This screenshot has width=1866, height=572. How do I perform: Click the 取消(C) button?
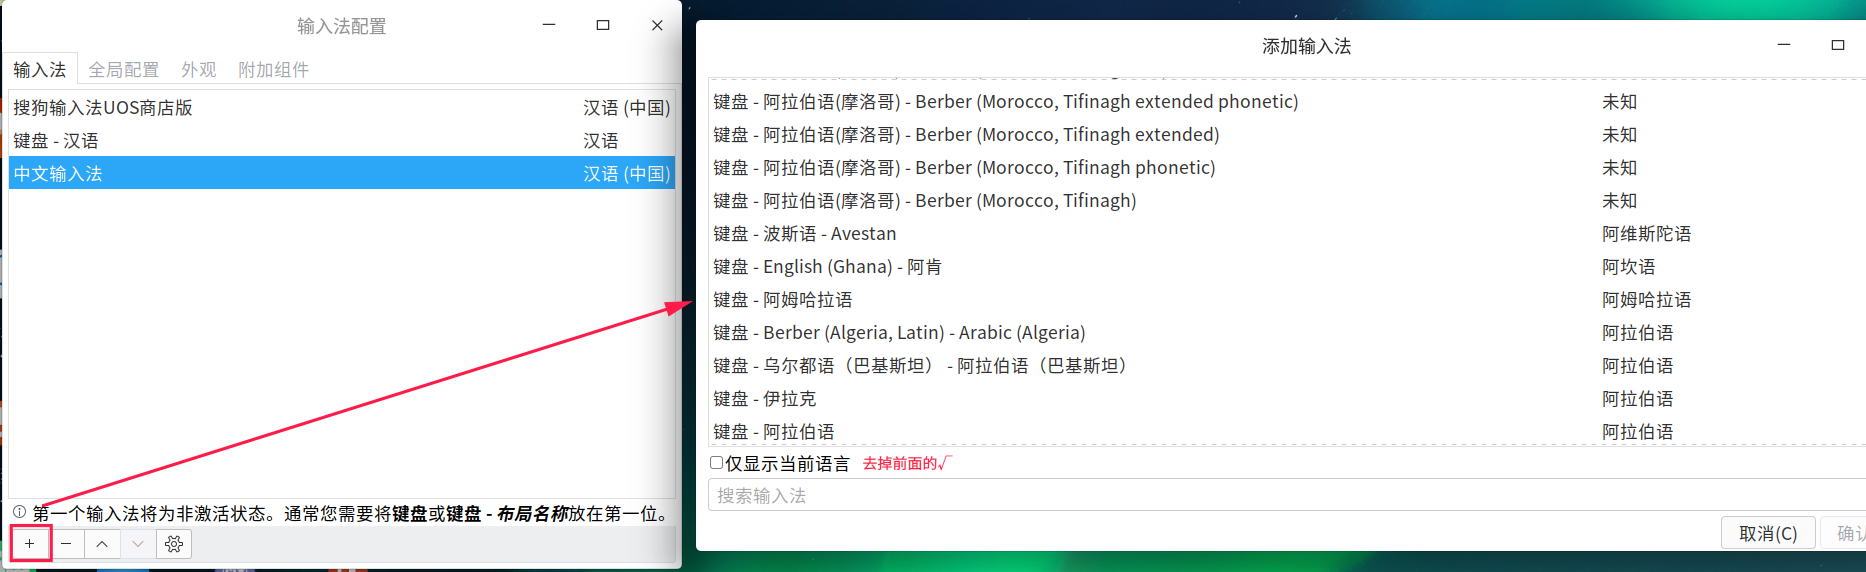click(1768, 533)
